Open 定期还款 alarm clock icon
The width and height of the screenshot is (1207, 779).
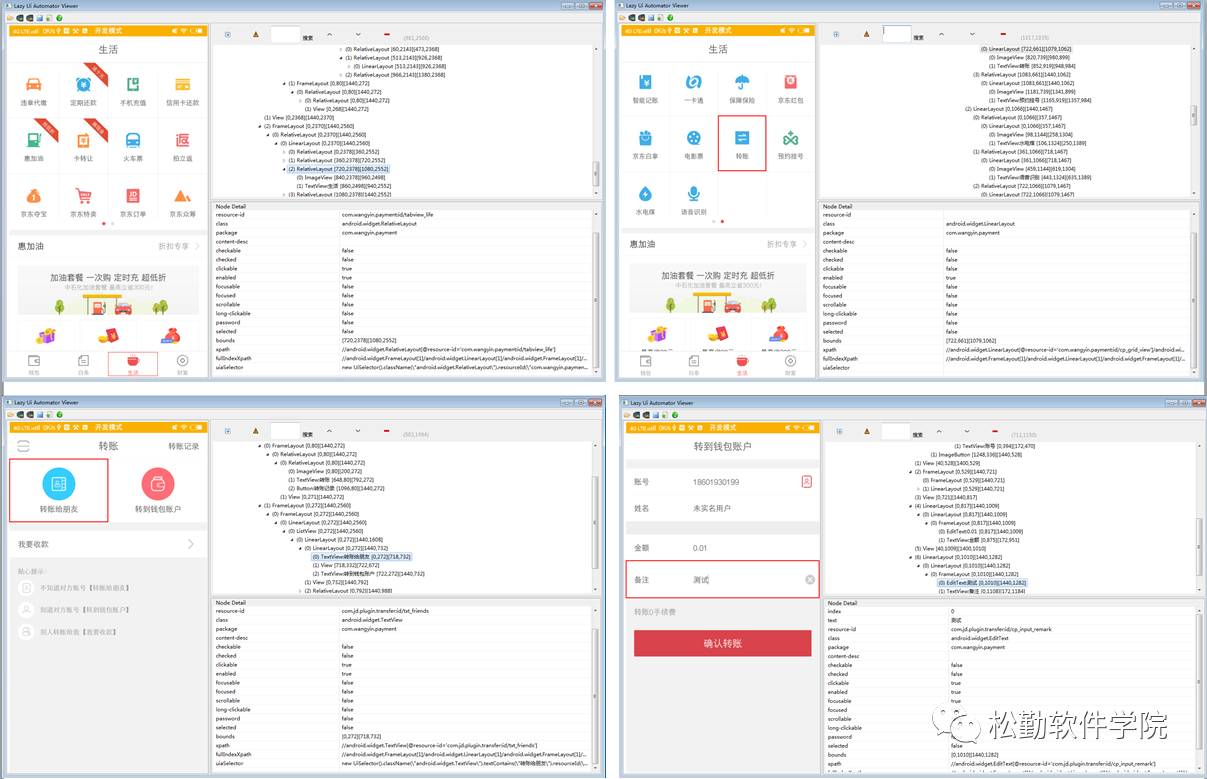tap(83, 85)
